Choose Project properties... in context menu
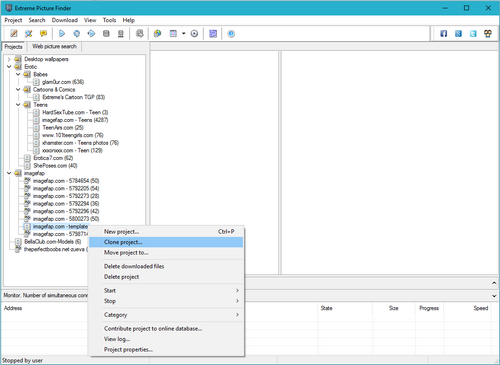This screenshot has height=365, width=500. click(167, 349)
